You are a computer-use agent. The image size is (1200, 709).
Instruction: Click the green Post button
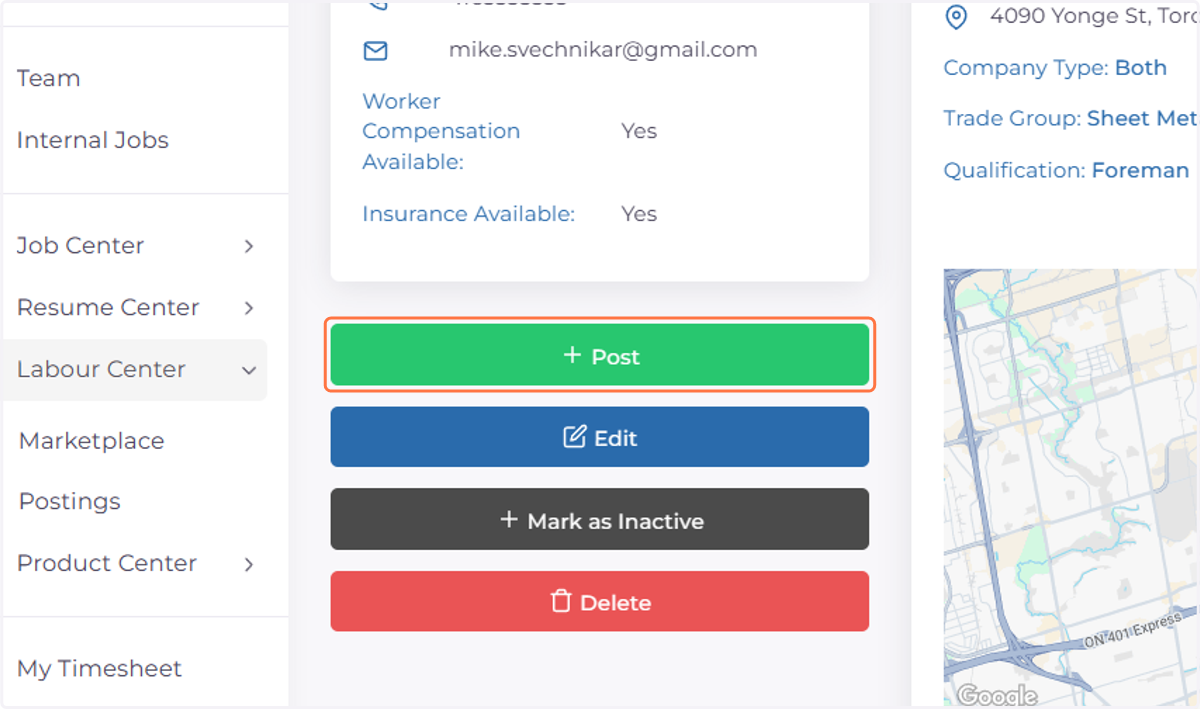(x=600, y=355)
